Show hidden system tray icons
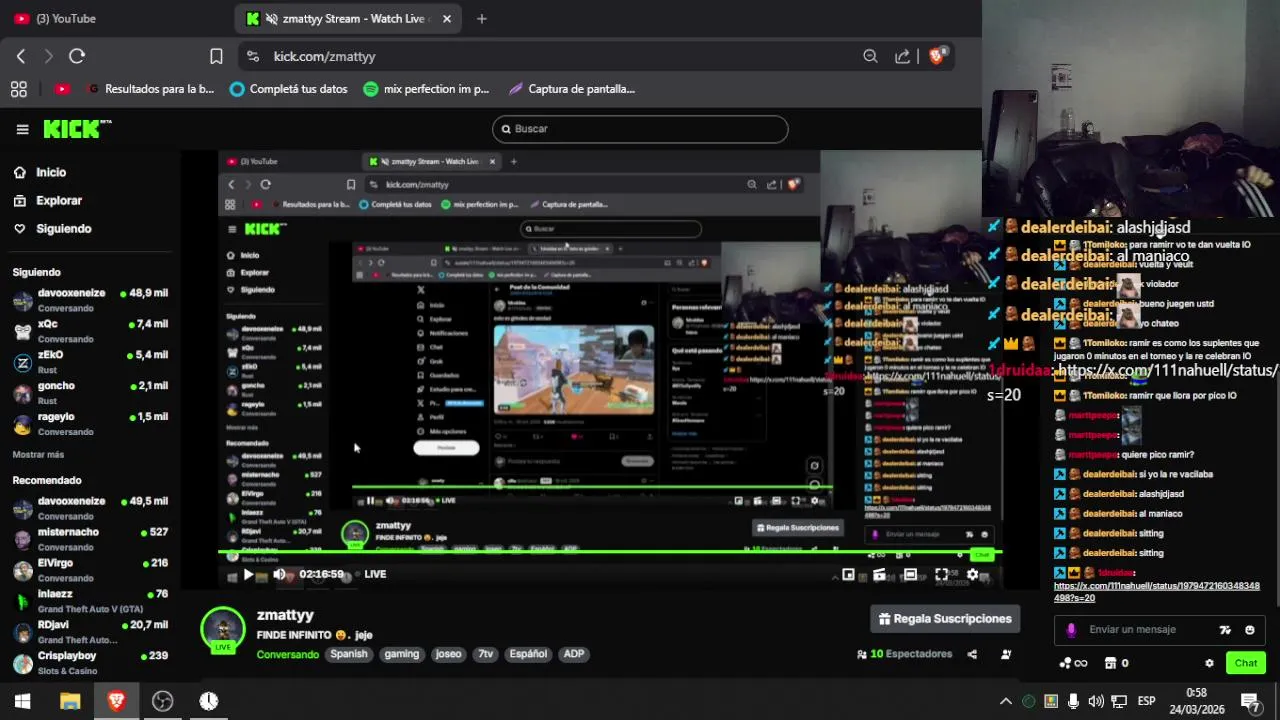 tap(1006, 701)
